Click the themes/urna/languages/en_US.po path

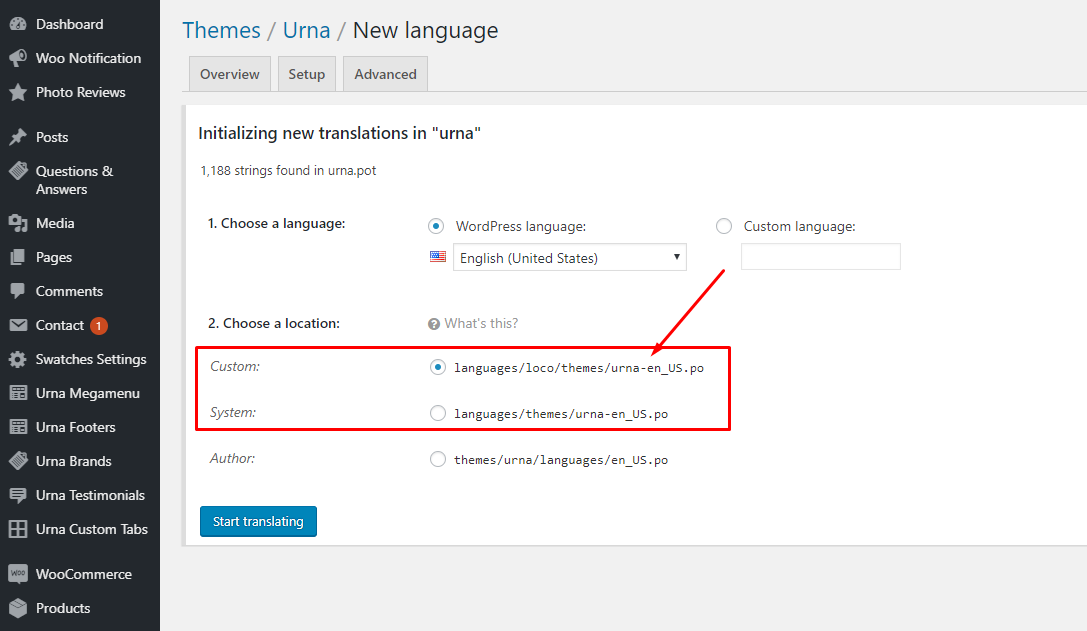[561, 460]
